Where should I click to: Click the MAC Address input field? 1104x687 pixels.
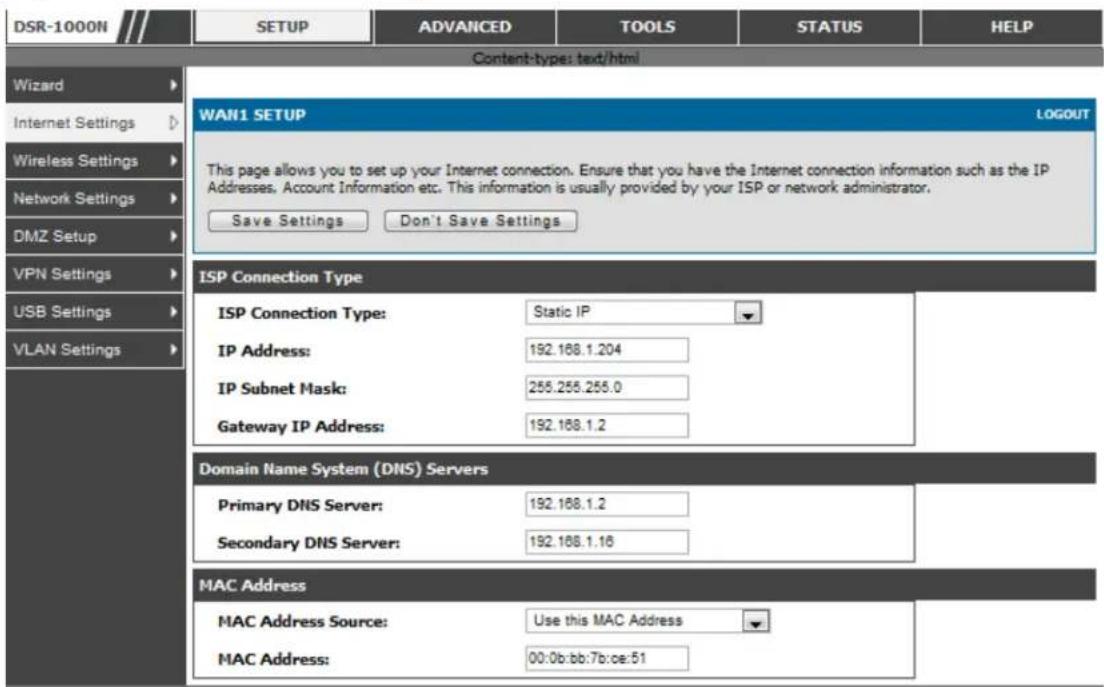coord(607,659)
